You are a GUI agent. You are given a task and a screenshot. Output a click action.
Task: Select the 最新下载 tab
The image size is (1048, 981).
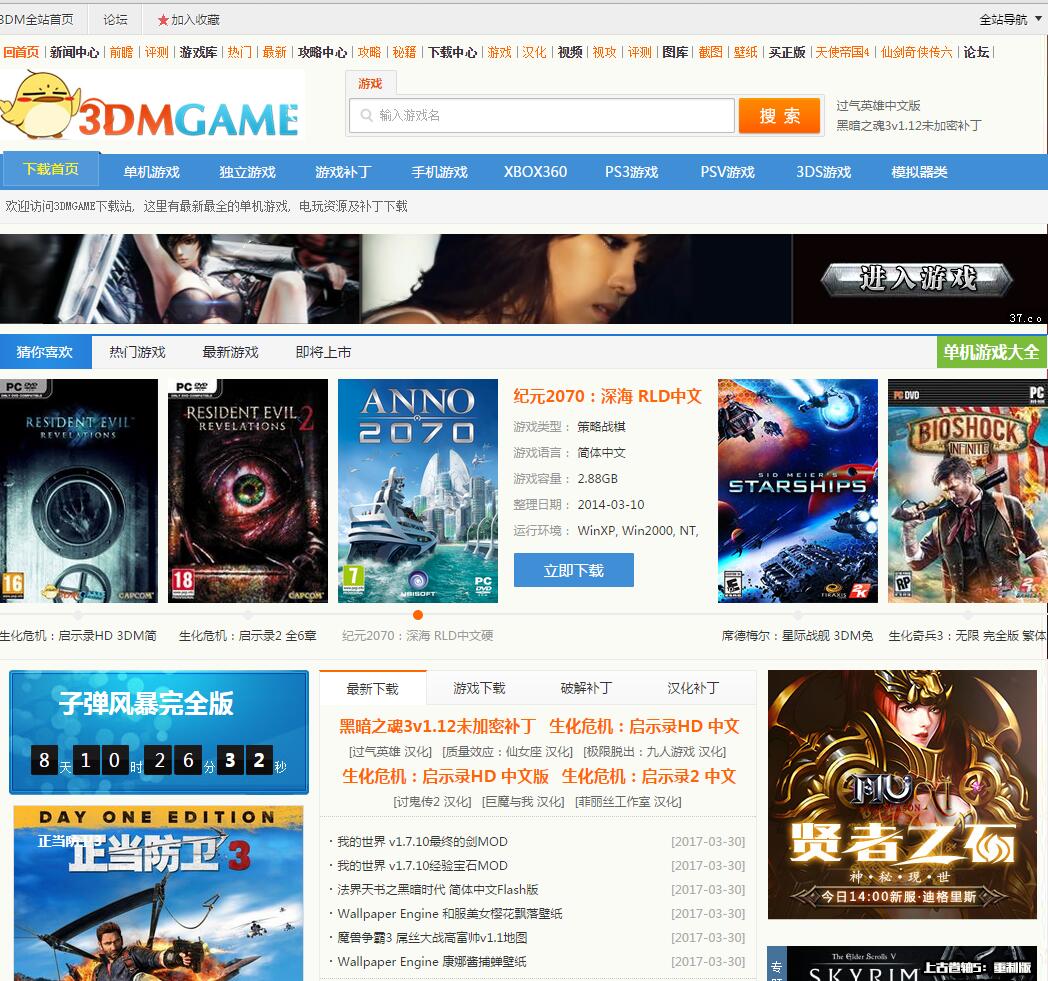372,688
